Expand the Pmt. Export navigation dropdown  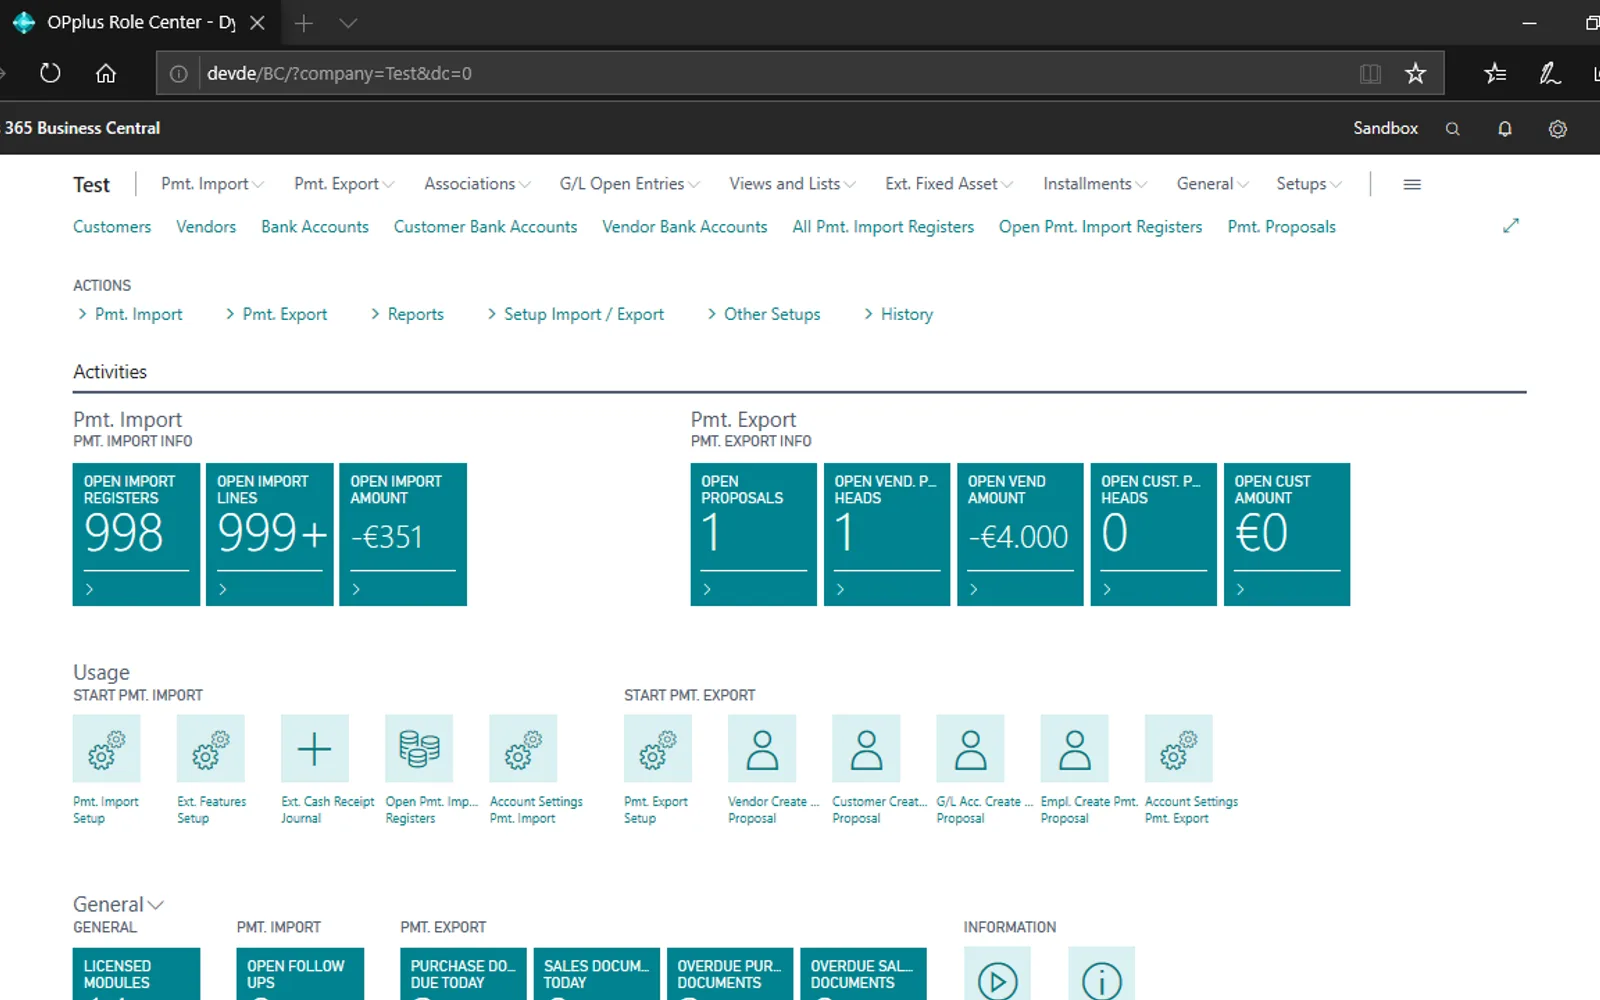[x=344, y=184]
